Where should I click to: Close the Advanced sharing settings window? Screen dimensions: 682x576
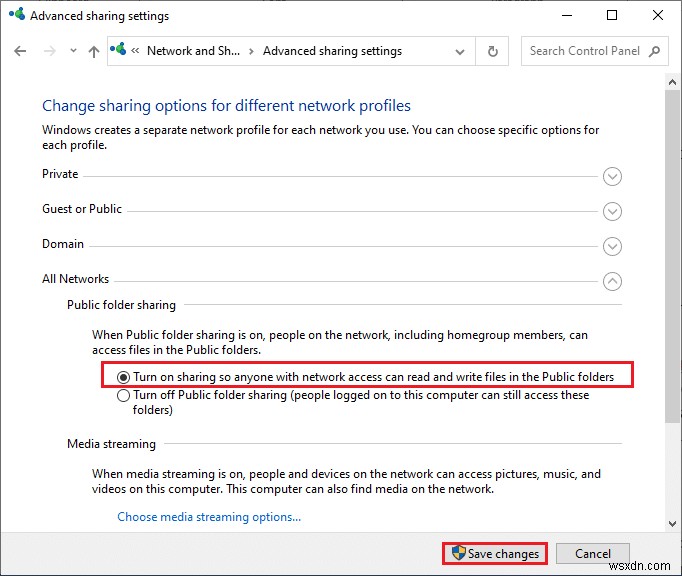click(x=658, y=16)
